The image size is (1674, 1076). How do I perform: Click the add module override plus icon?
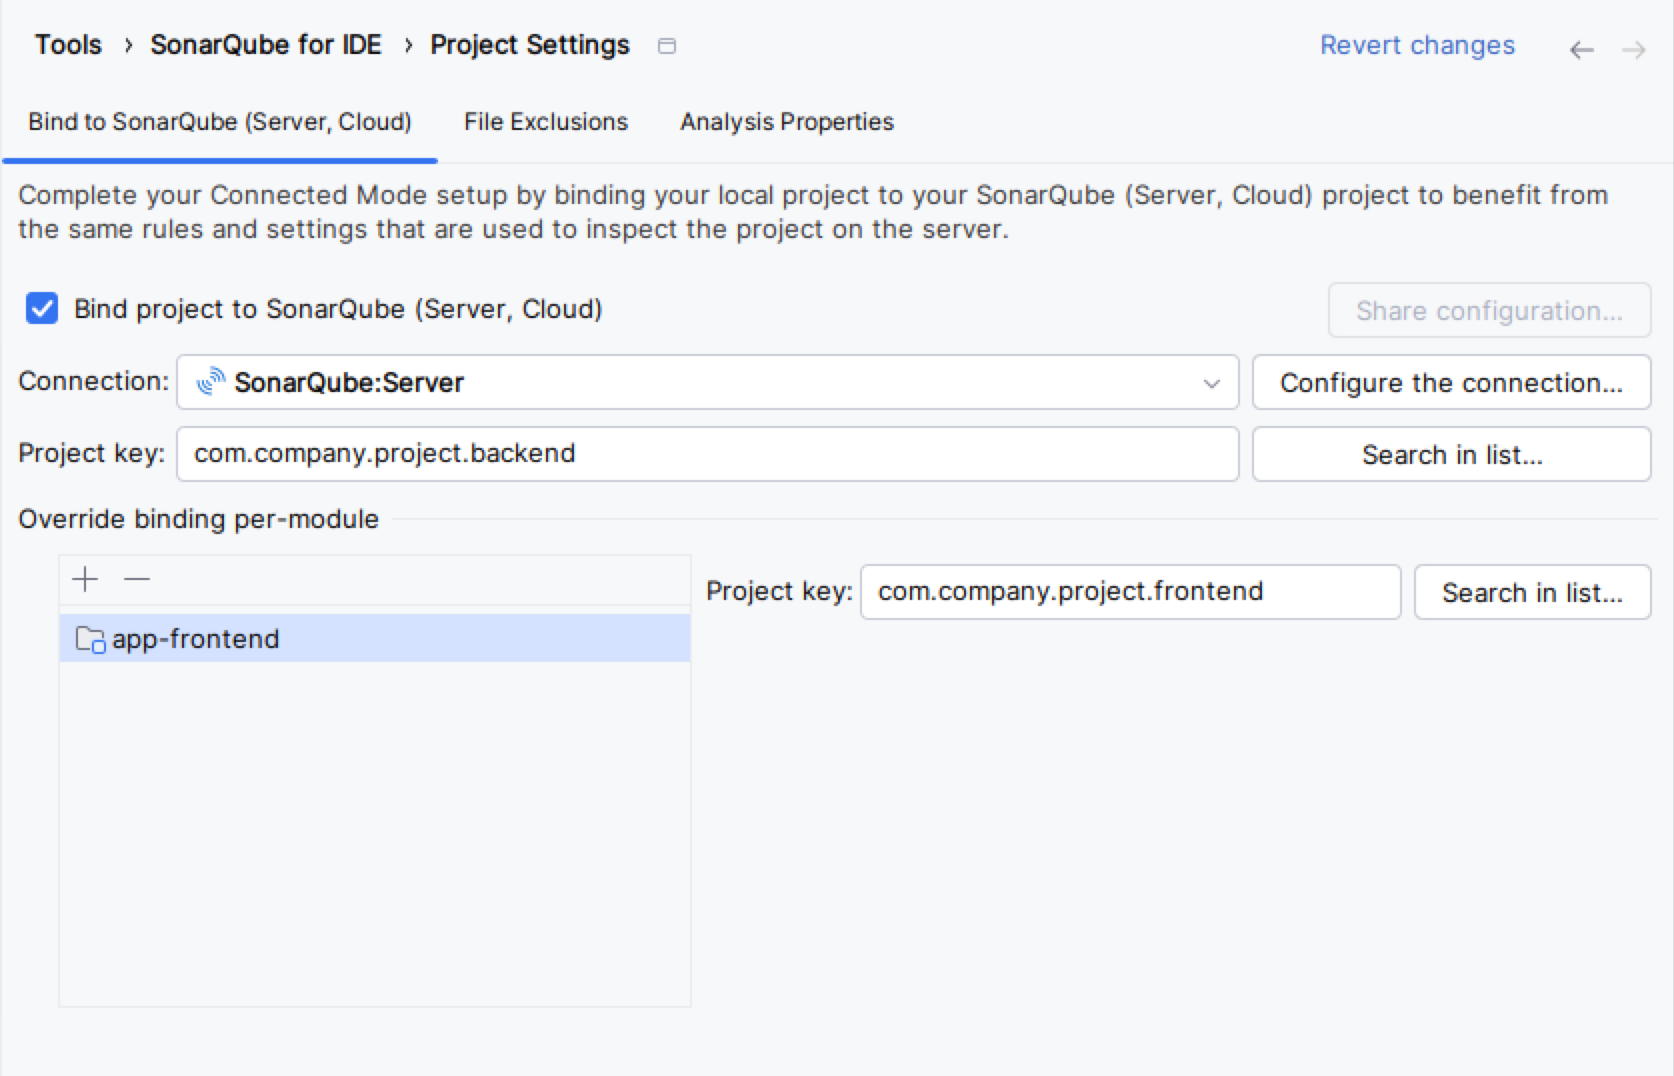pyautogui.click(x=86, y=579)
